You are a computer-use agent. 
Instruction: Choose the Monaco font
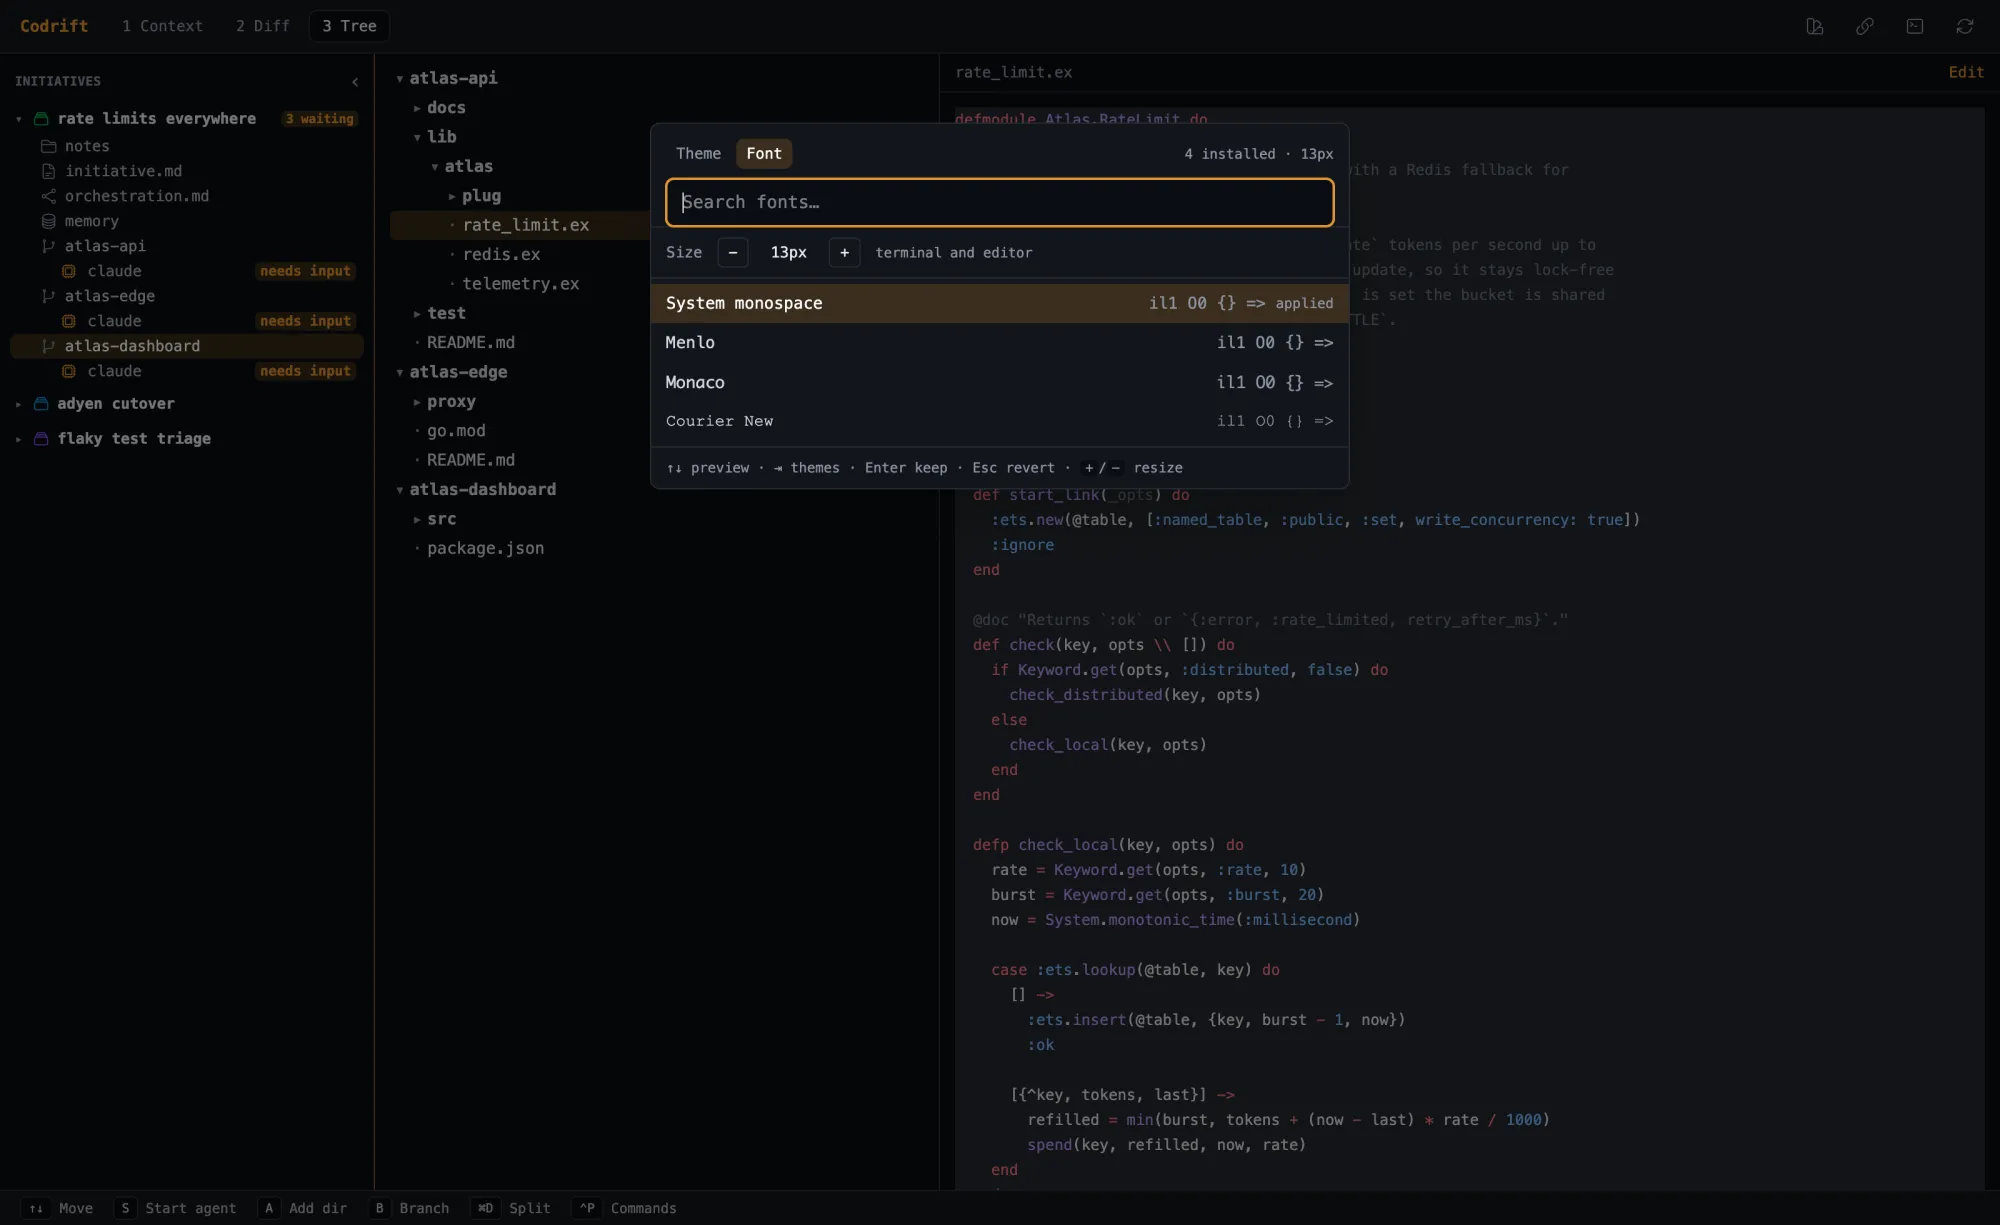coord(1000,382)
